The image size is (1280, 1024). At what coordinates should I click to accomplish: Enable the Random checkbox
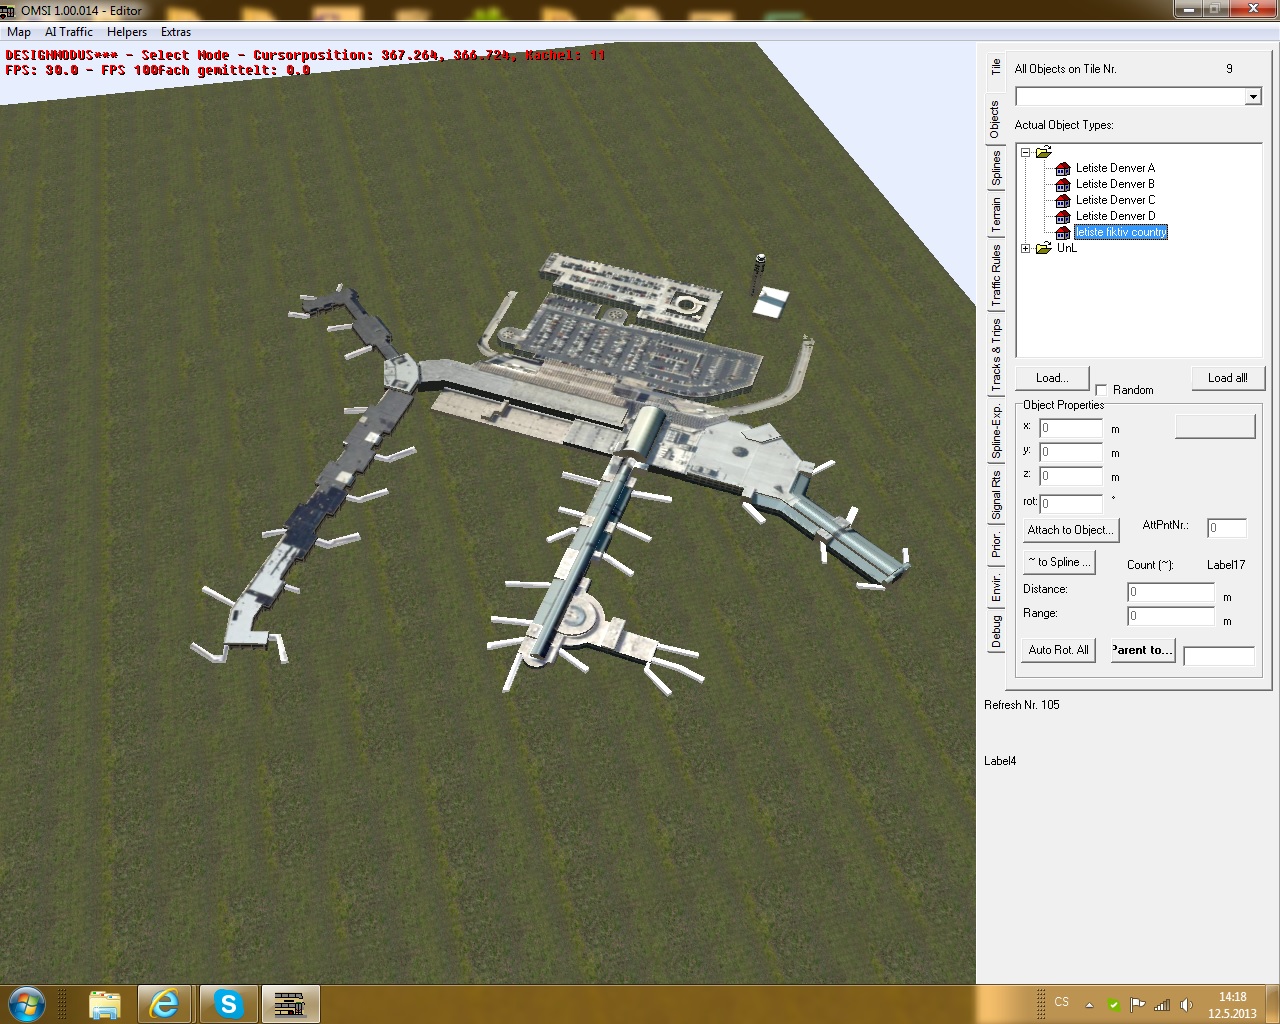(1101, 390)
